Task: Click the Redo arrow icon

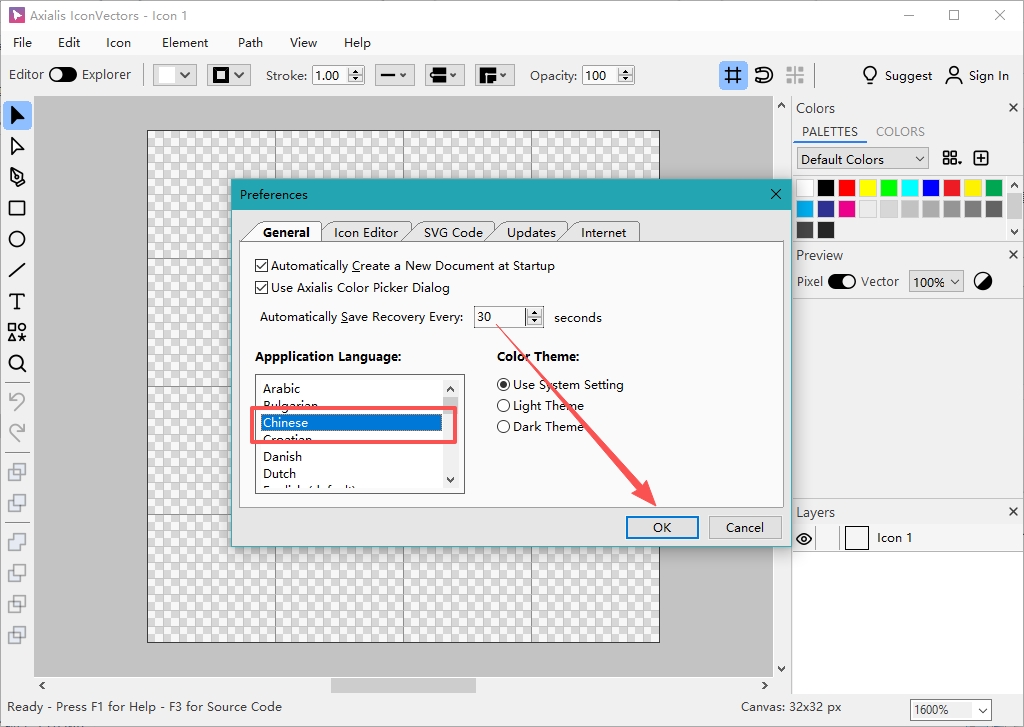Action: coord(17,431)
